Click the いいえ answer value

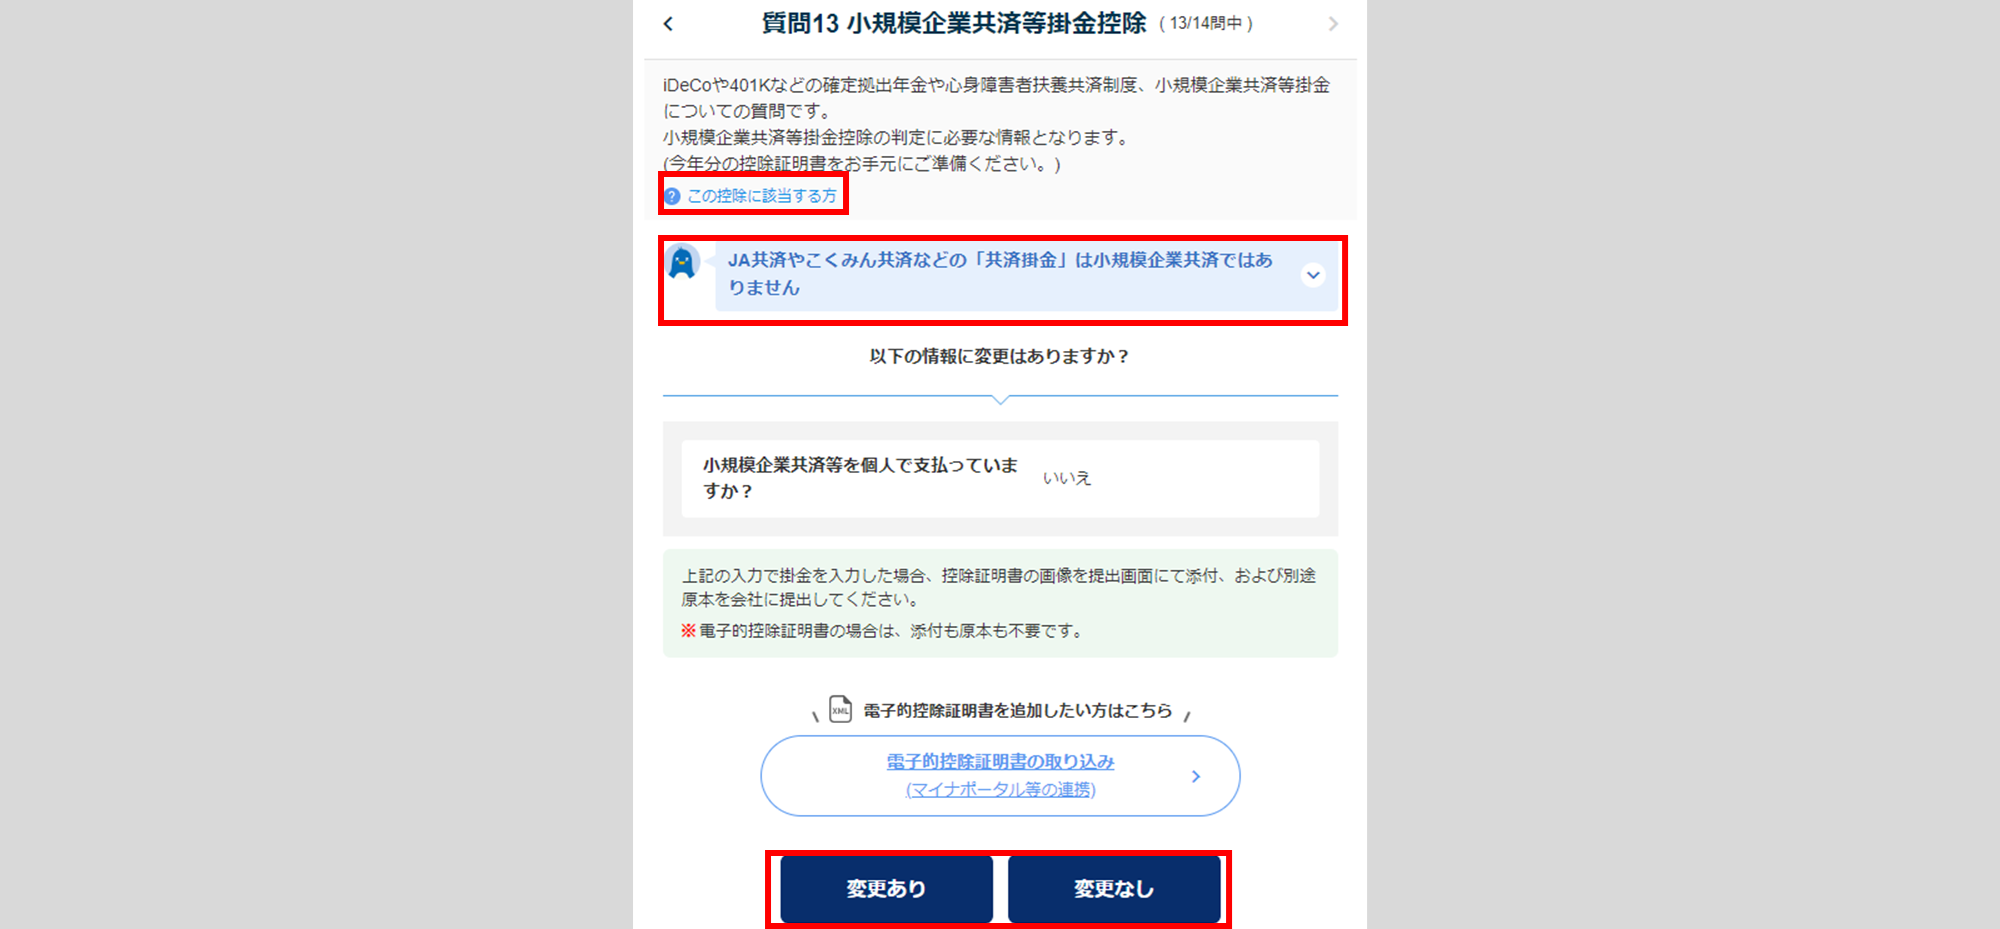pyautogui.click(x=1067, y=478)
